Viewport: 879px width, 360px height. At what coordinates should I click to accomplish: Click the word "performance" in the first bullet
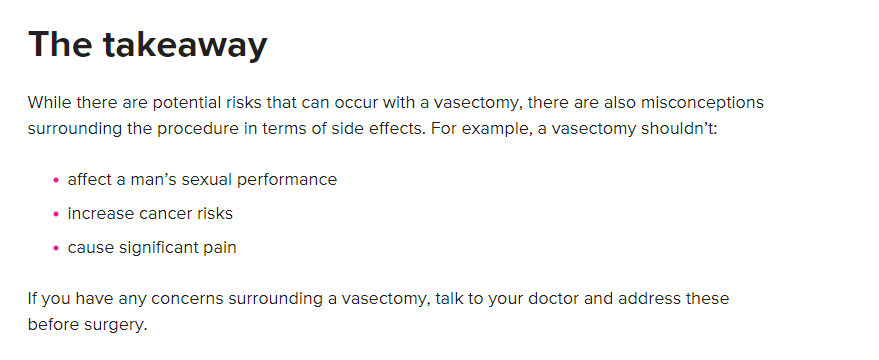287,181
